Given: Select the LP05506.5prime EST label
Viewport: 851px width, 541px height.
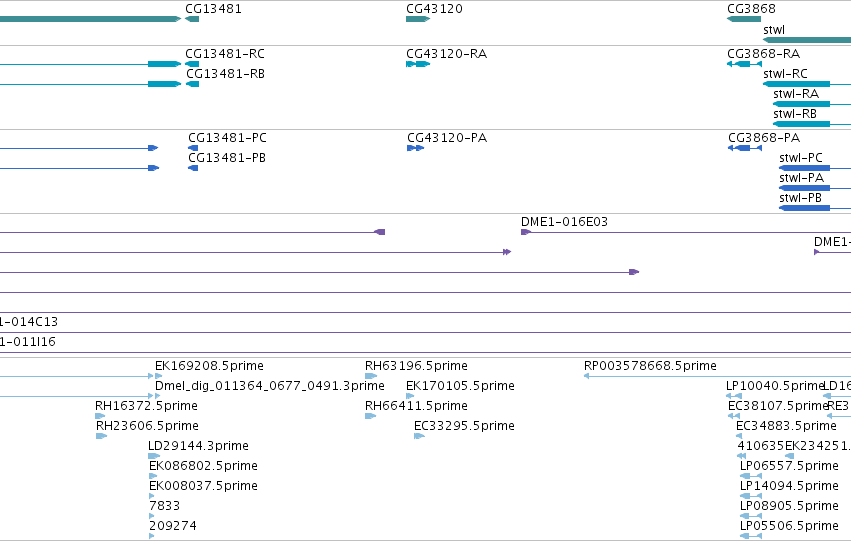Looking at the screenshot, I should pos(789,526).
